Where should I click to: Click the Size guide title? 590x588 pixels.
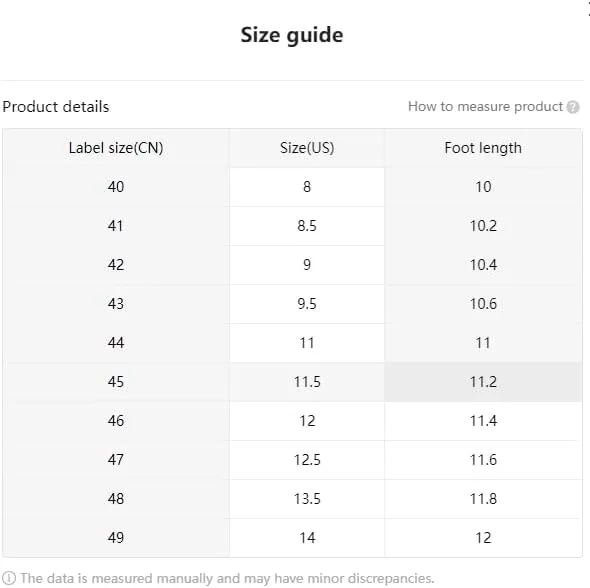coord(292,35)
